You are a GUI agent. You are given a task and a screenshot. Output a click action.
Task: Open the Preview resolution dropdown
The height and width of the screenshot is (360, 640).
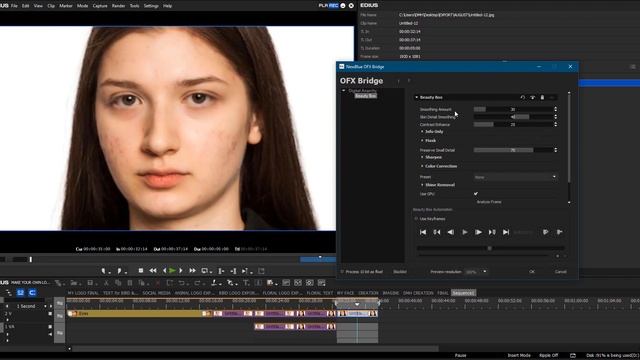pos(476,272)
